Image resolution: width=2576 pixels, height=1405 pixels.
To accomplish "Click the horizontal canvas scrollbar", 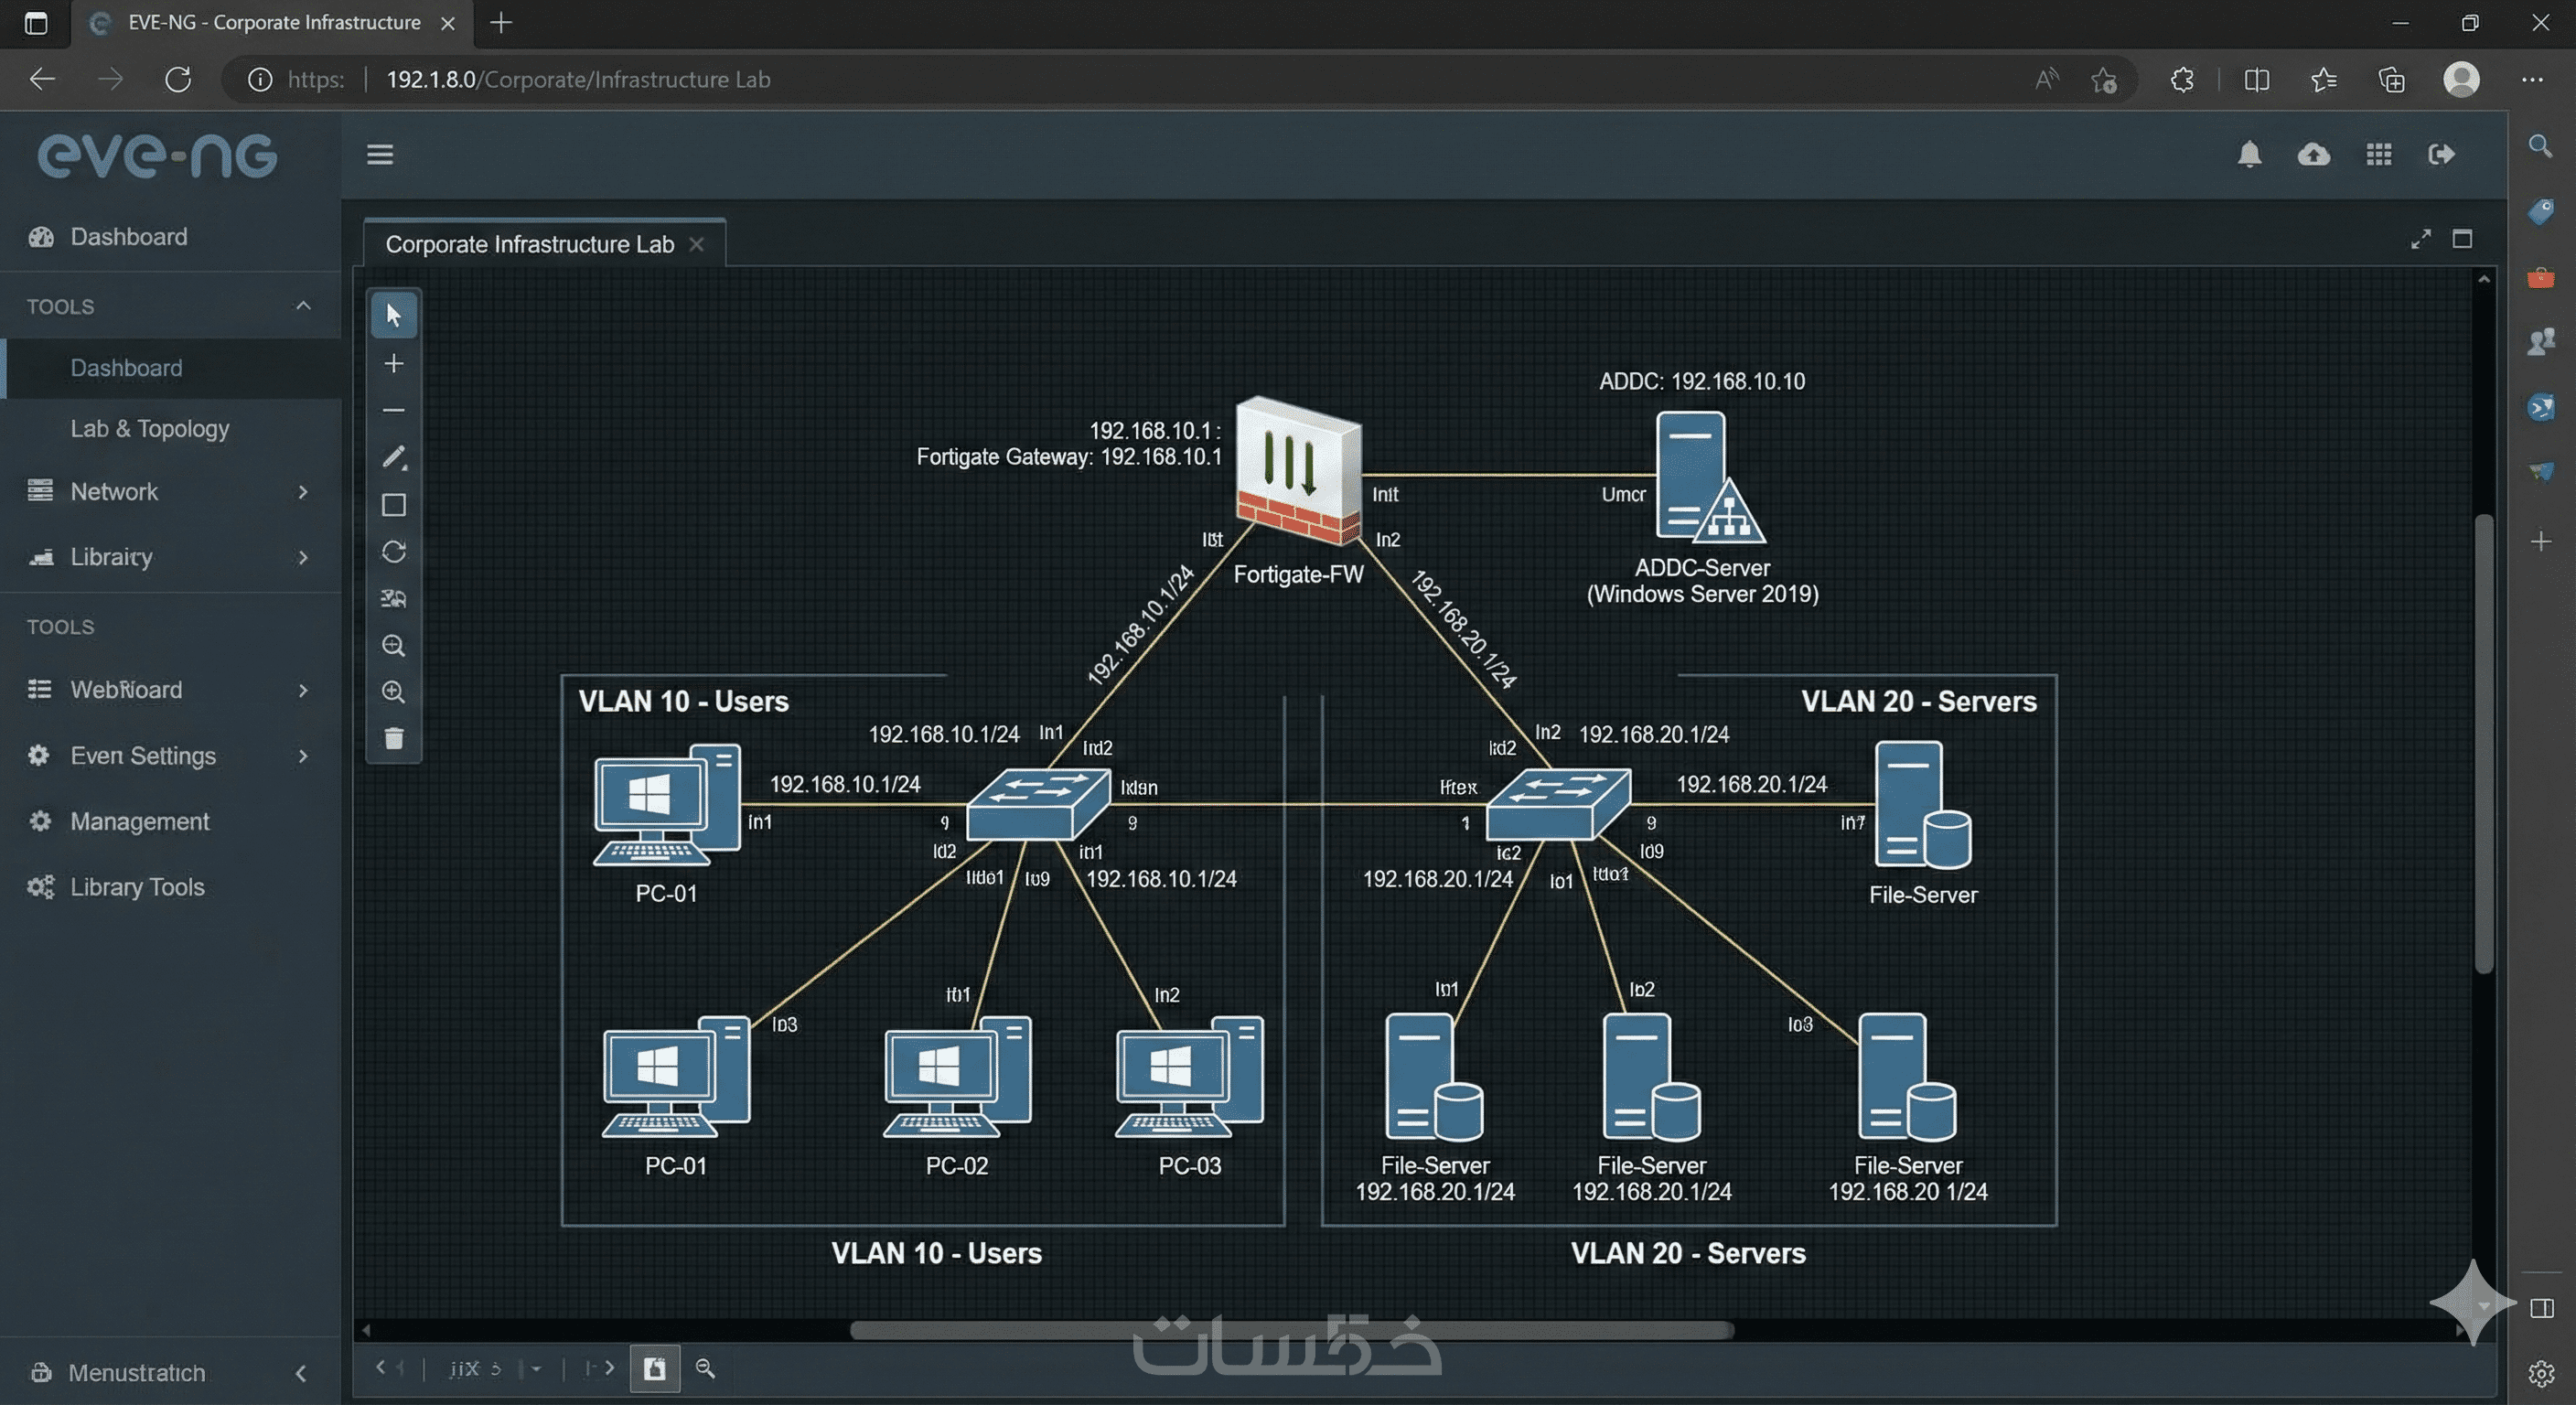I will coord(1290,1330).
